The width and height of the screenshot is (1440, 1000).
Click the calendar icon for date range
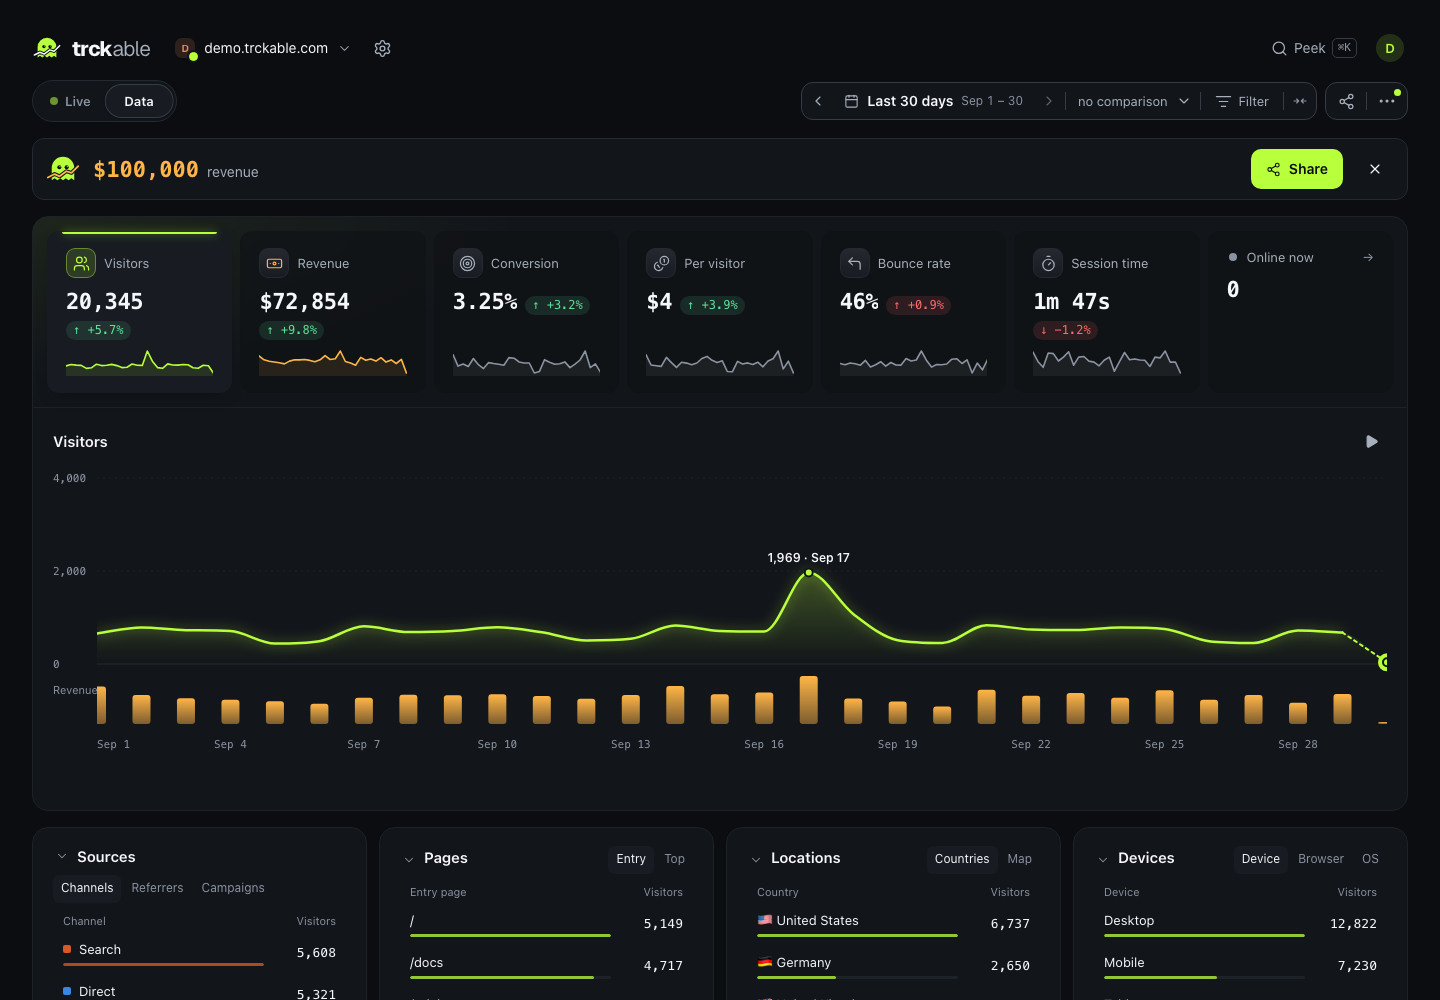[x=851, y=101]
